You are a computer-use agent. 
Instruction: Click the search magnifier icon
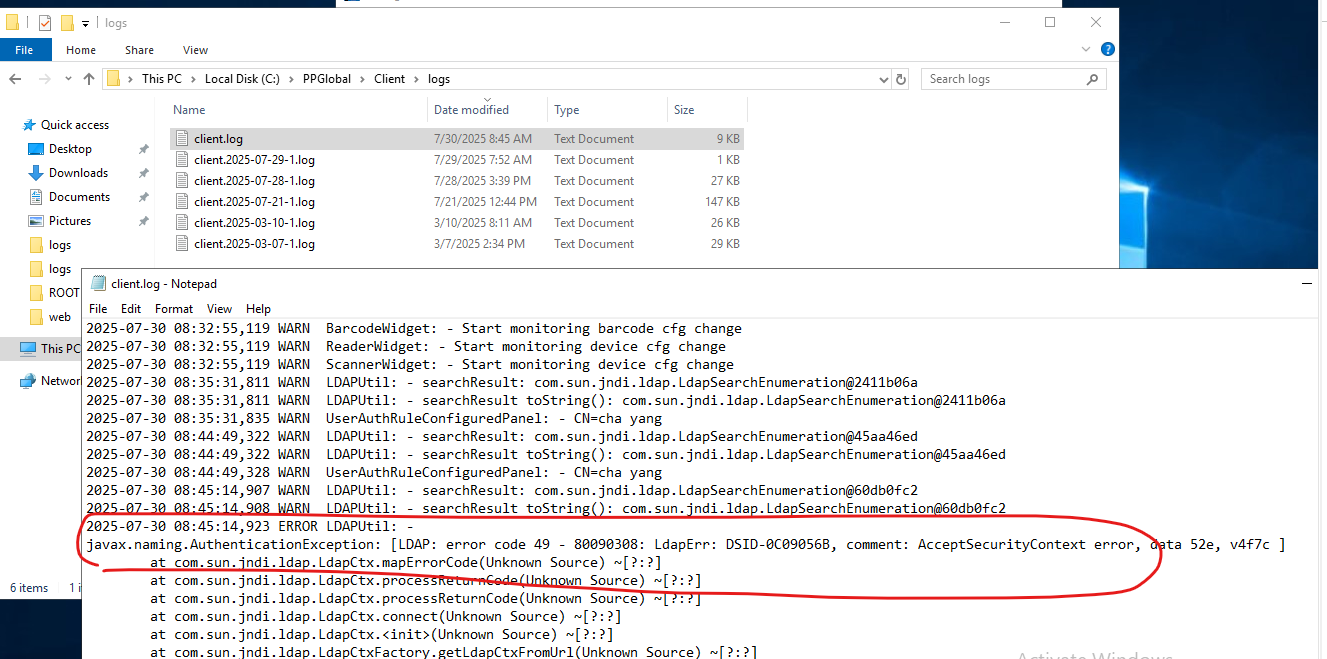[x=1093, y=79]
